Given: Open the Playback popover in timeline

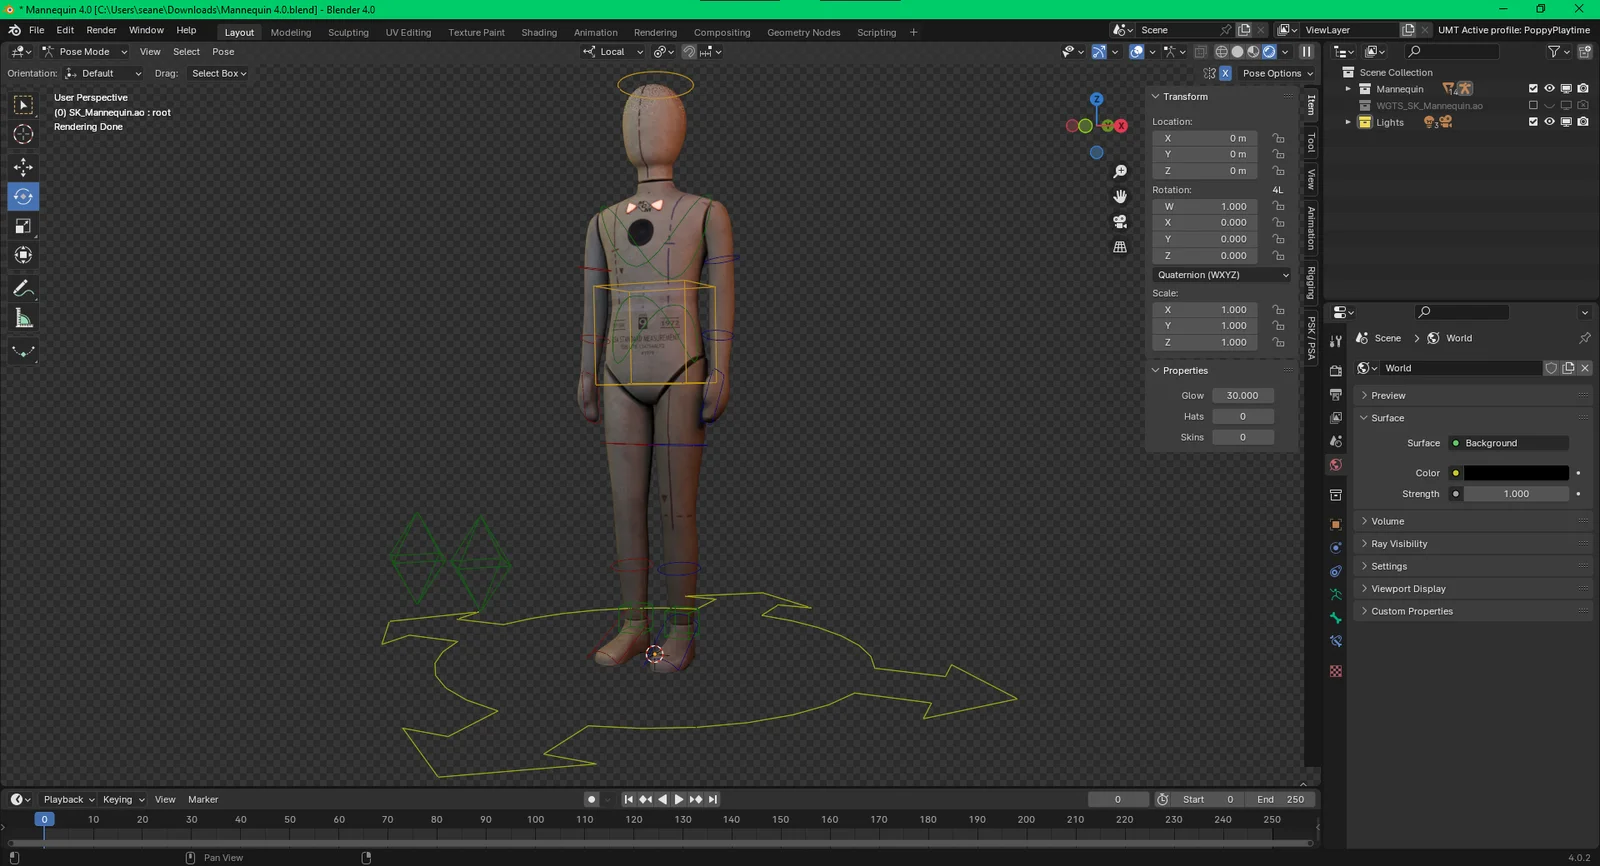Looking at the screenshot, I should pyautogui.click(x=69, y=799).
